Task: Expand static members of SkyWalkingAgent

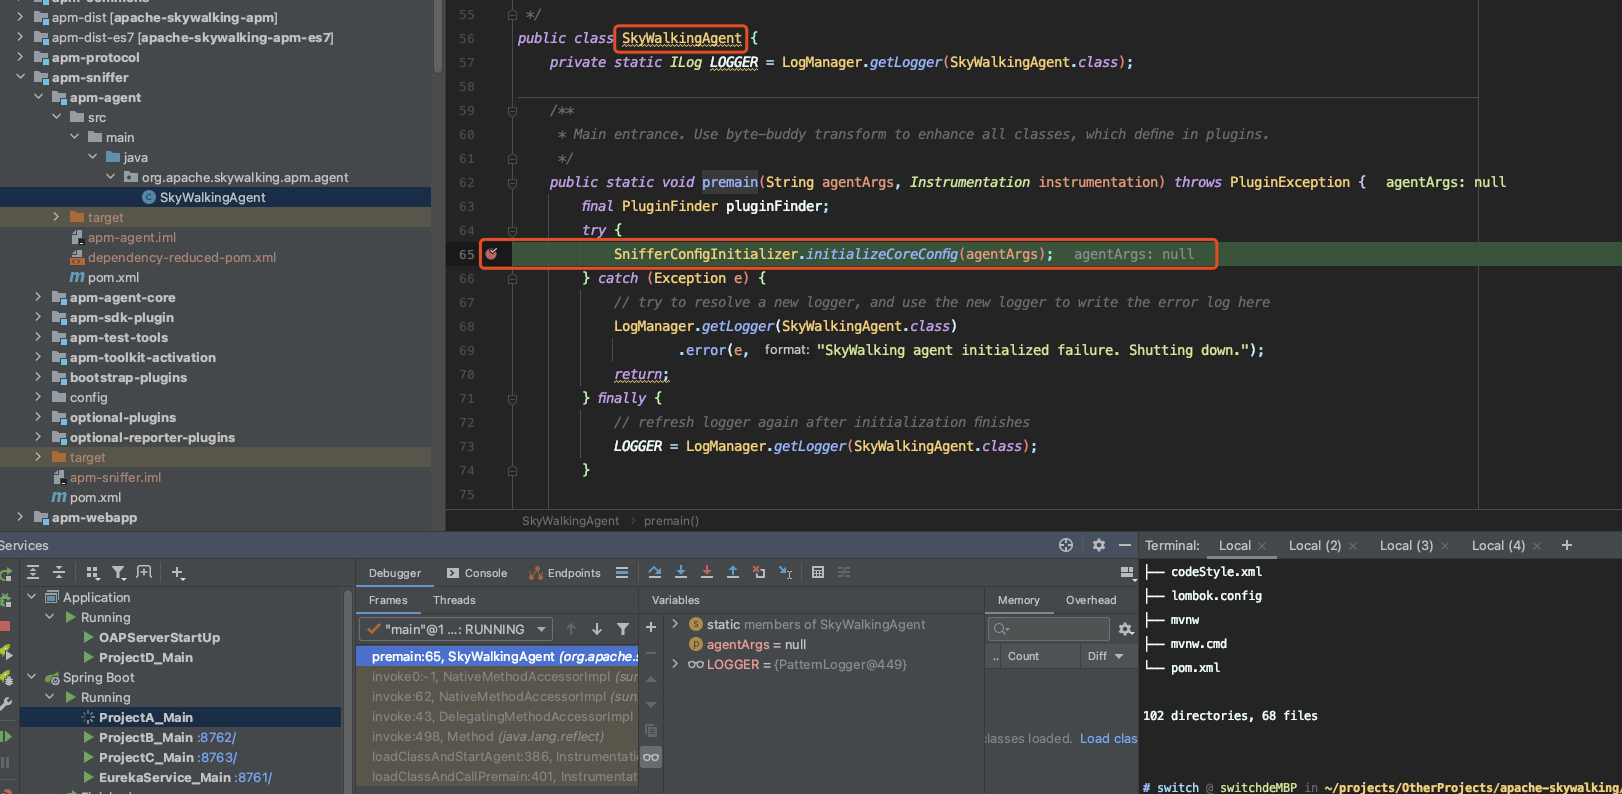Action: (x=675, y=624)
